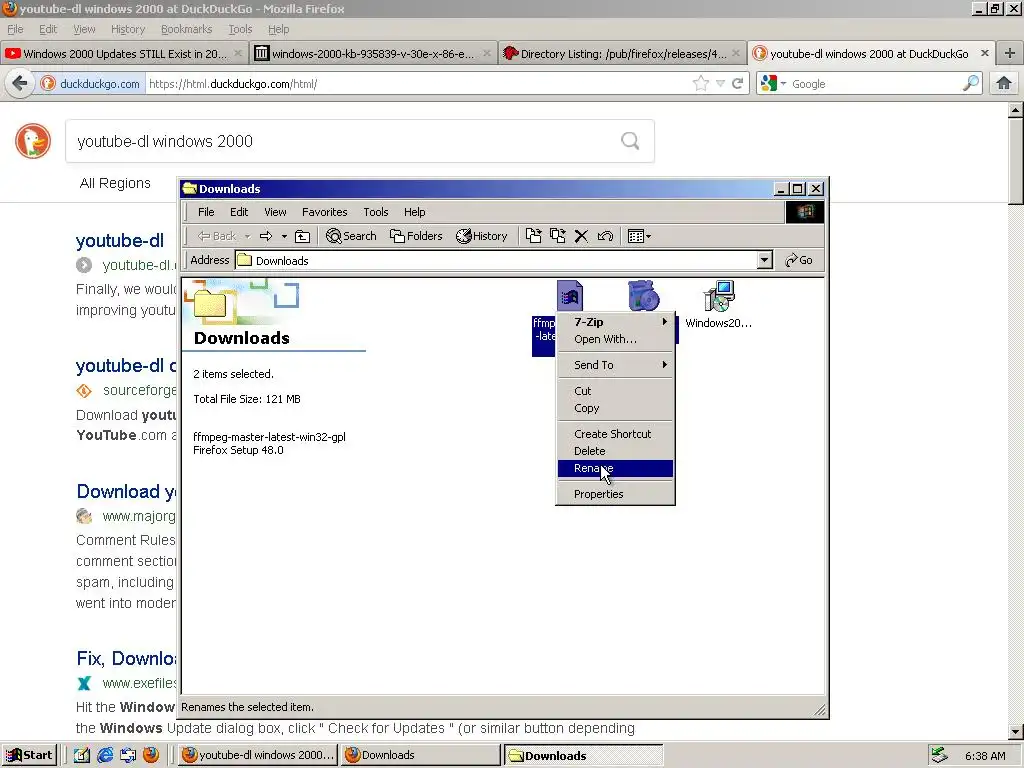1024x768 pixels.
Task: Click the Delete X toolbar icon
Action: tap(581, 236)
